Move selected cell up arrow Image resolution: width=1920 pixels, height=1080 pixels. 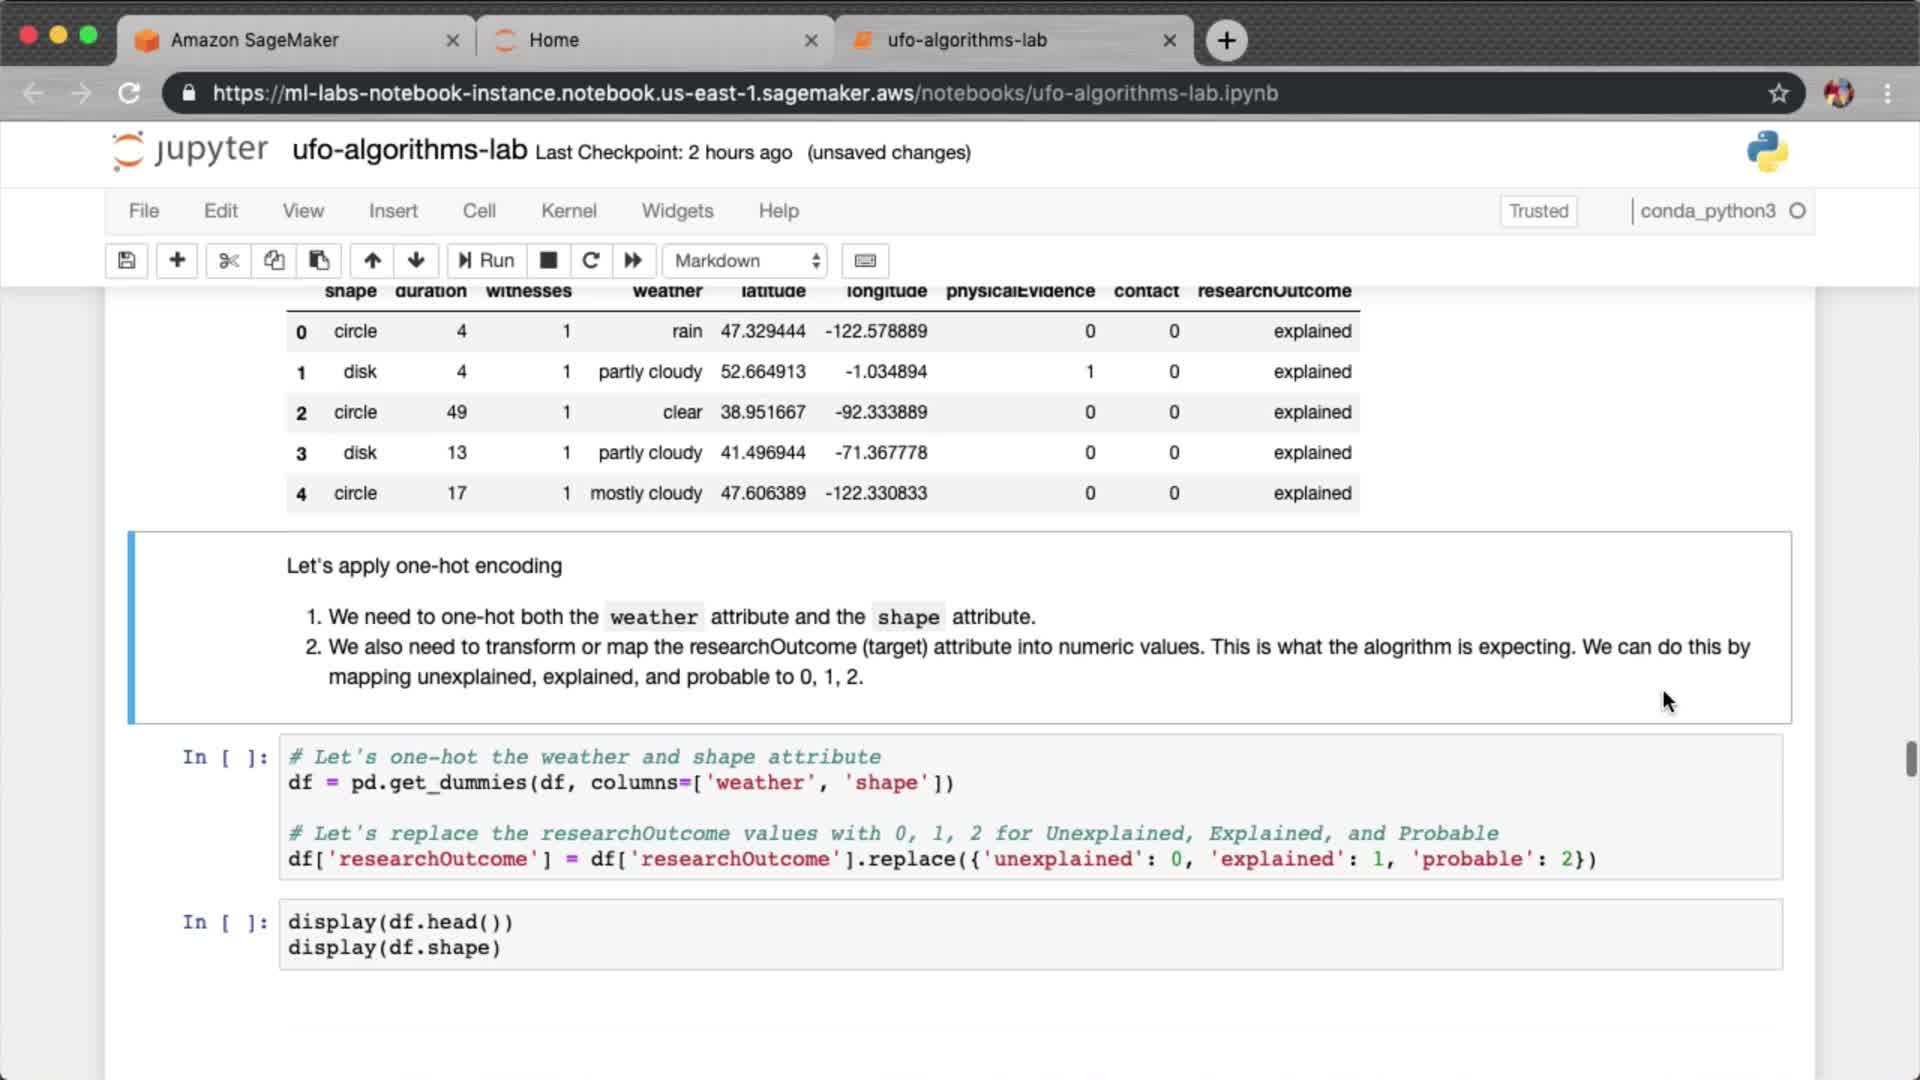click(x=372, y=261)
